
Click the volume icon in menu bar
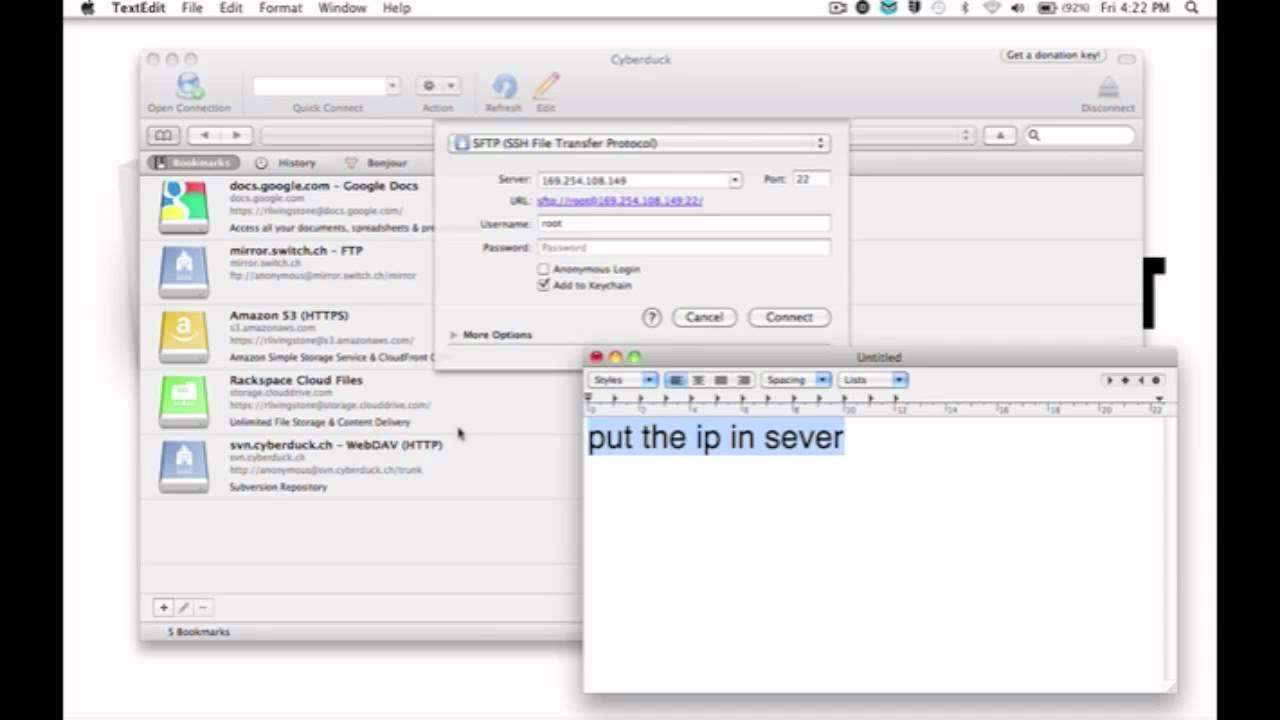coord(1018,8)
